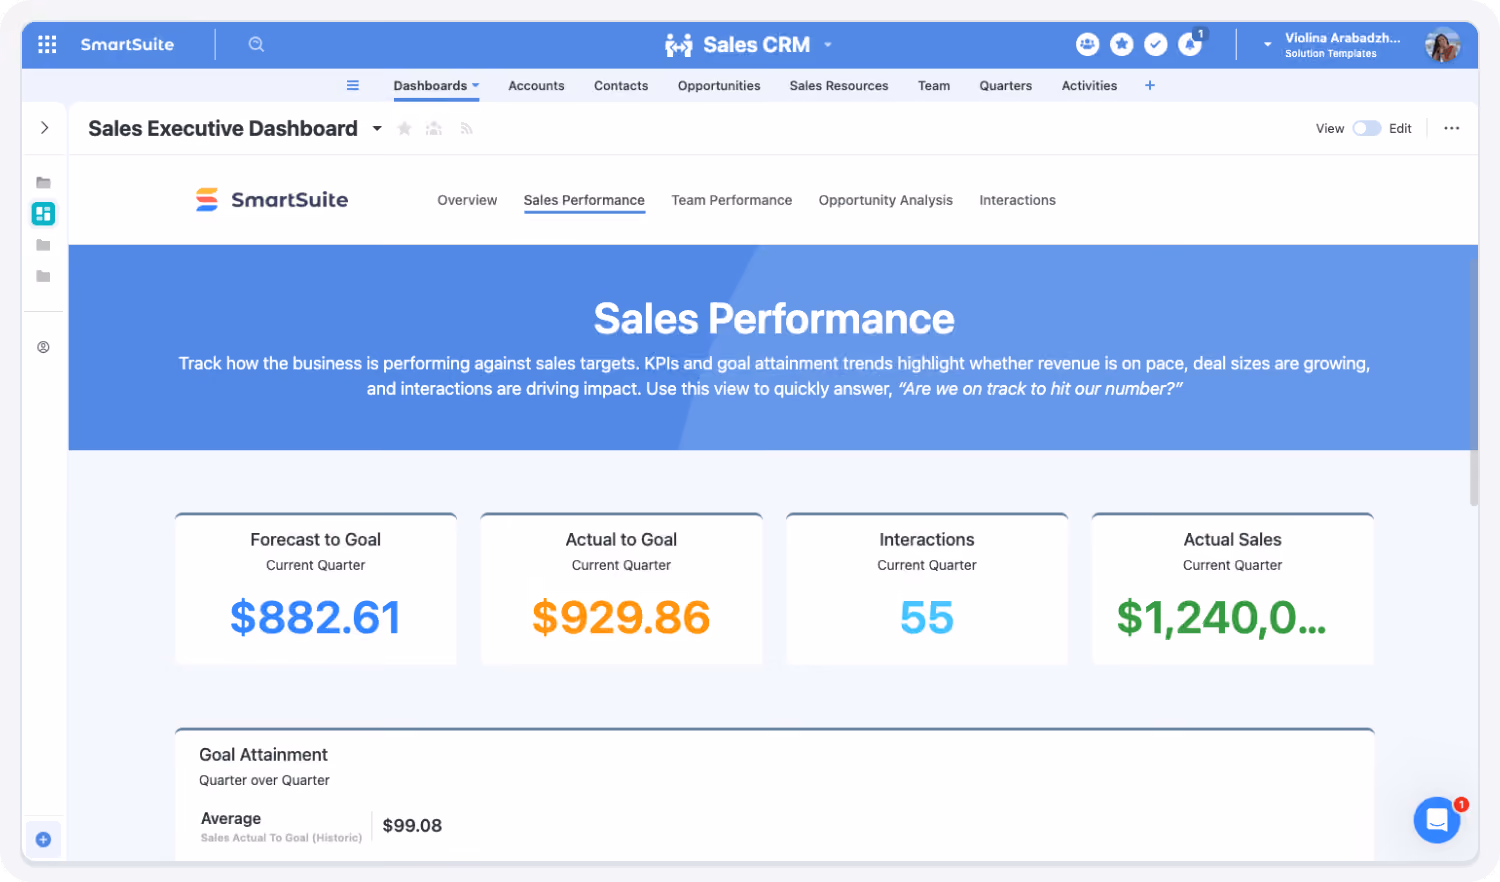This screenshot has width=1500, height=882.
Task: Click the $929.86 actual to goal value
Action: (621, 617)
